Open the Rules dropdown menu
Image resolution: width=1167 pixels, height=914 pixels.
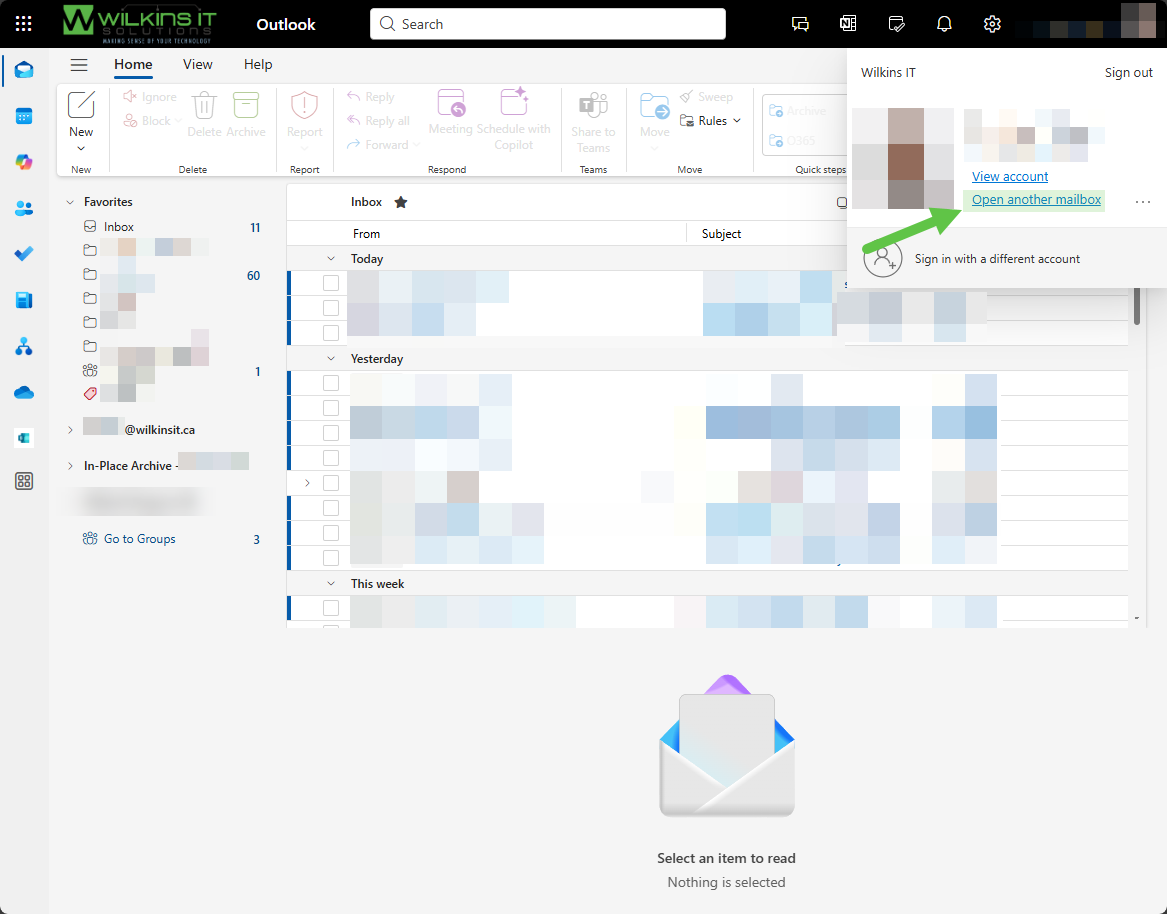tap(711, 121)
